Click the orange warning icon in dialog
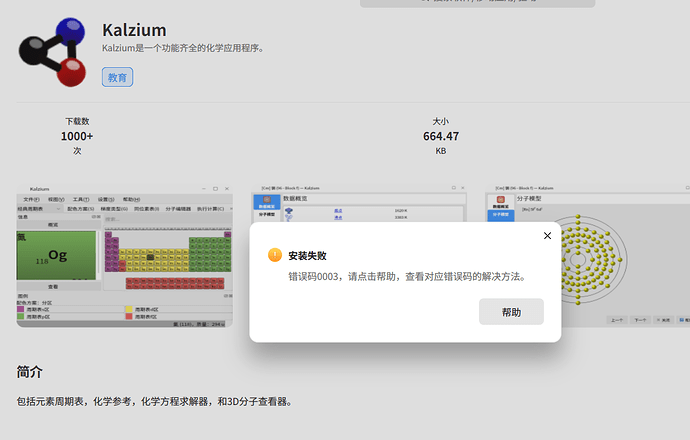The width and height of the screenshot is (690, 440). pyautogui.click(x=275, y=255)
